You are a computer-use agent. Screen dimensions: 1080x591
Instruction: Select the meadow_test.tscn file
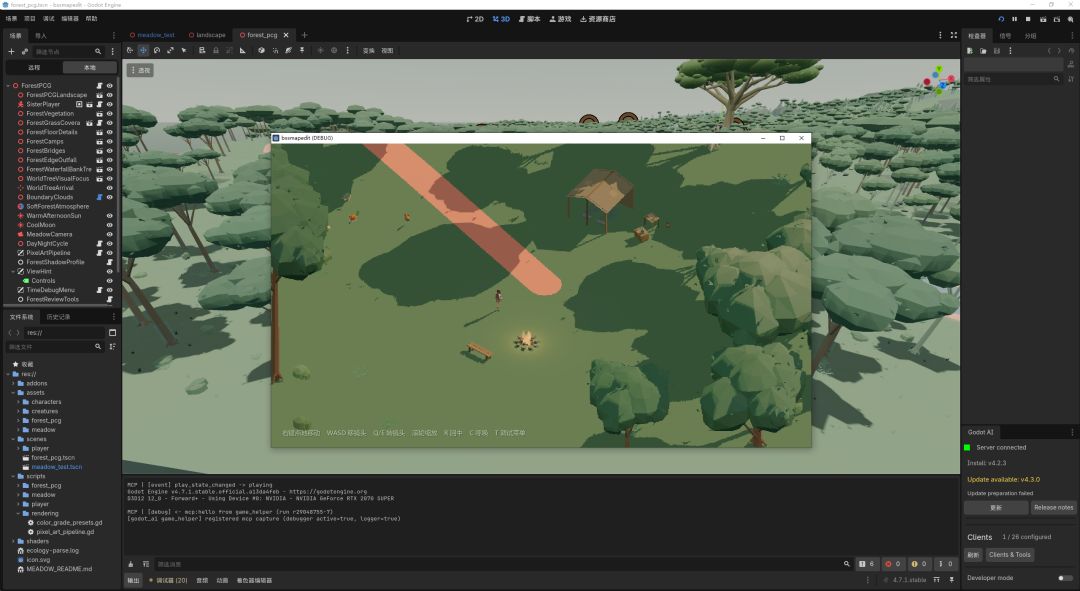(x=56, y=467)
